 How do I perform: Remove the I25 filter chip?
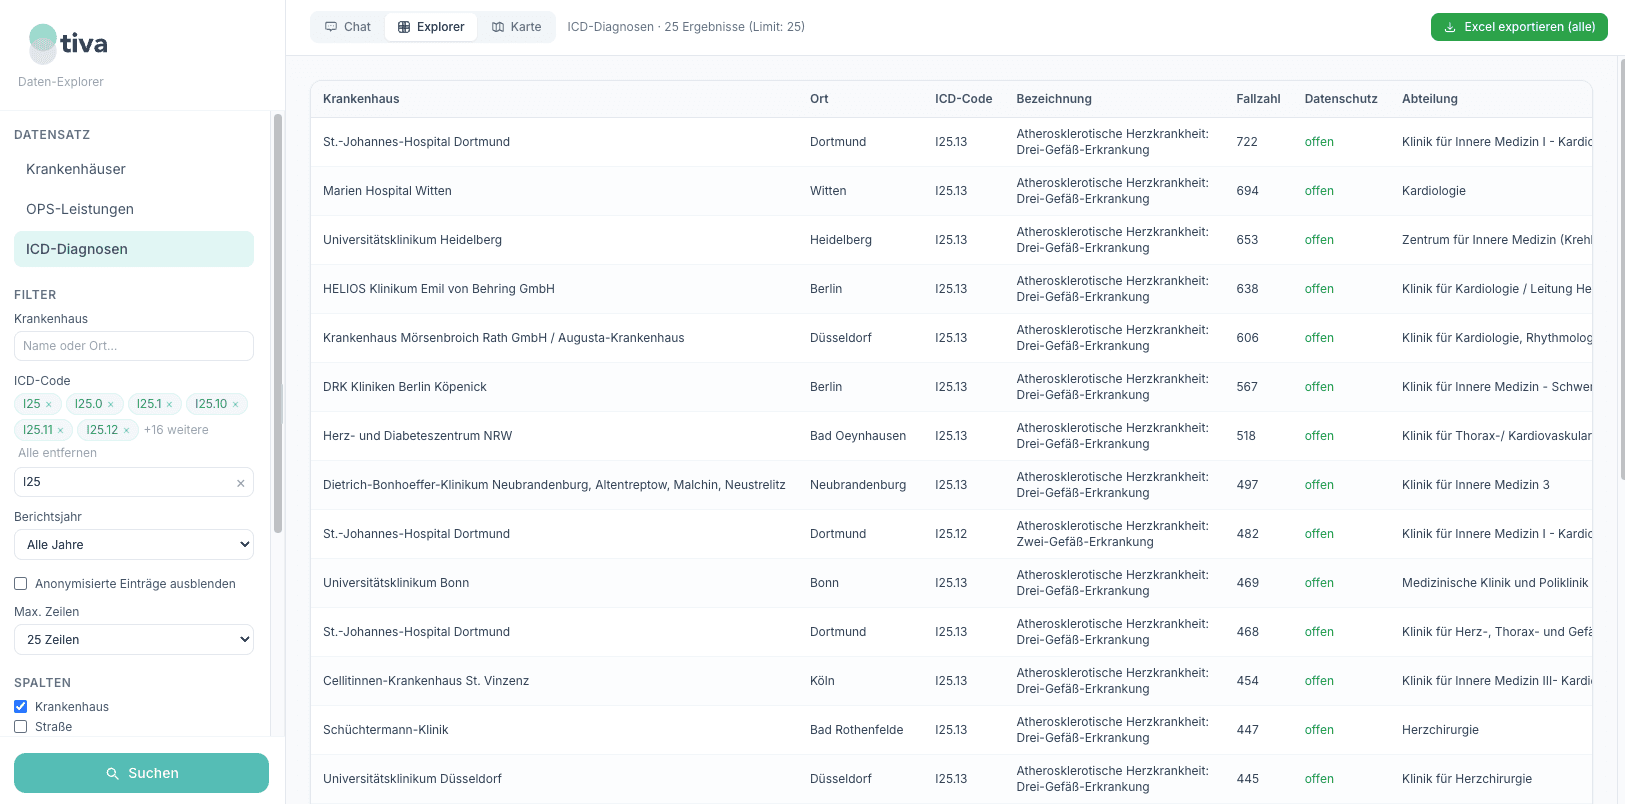tap(48, 405)
